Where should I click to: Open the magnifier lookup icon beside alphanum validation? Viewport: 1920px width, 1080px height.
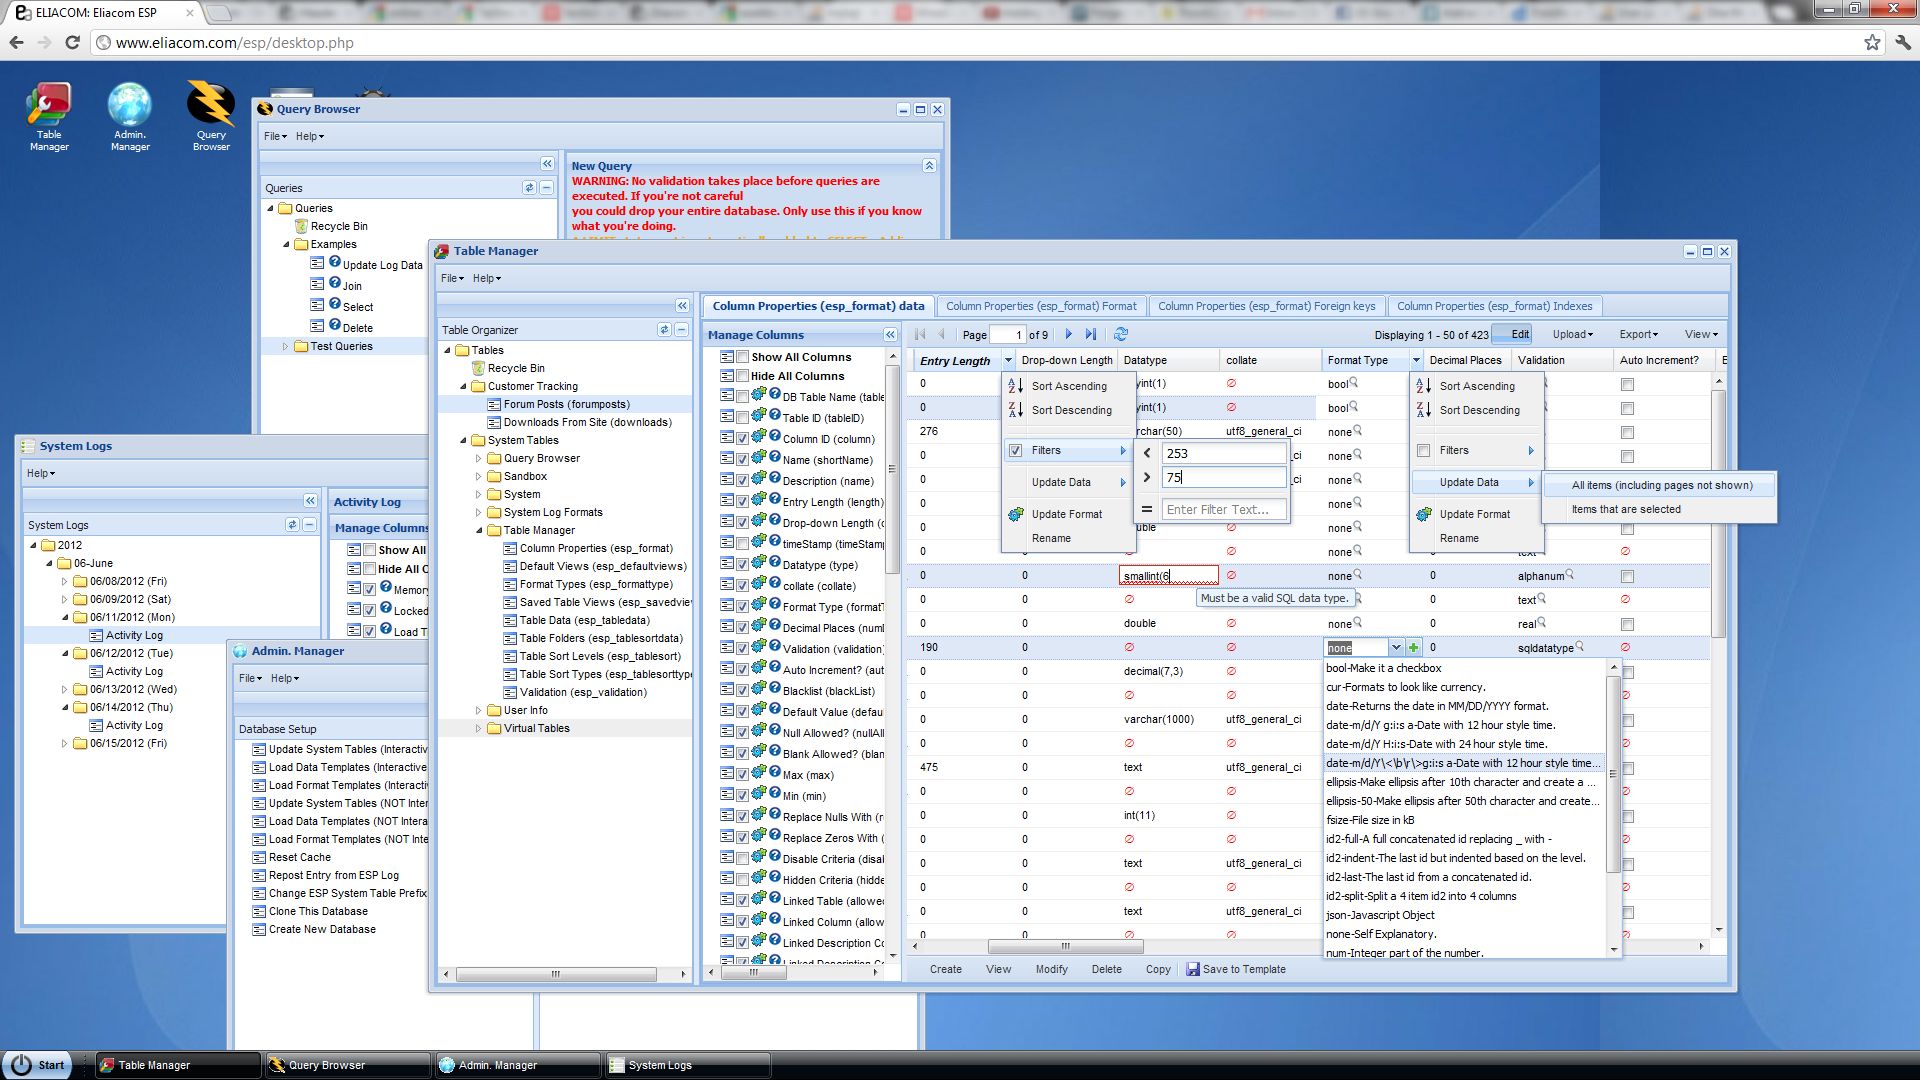click(x=1568, y=576)
